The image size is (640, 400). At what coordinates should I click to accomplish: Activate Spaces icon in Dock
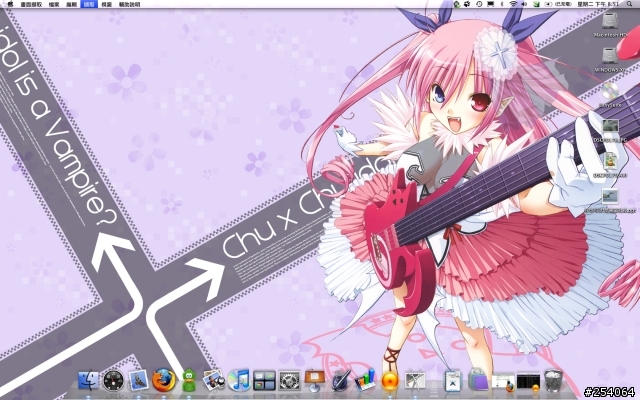click(x=264, y=381)
